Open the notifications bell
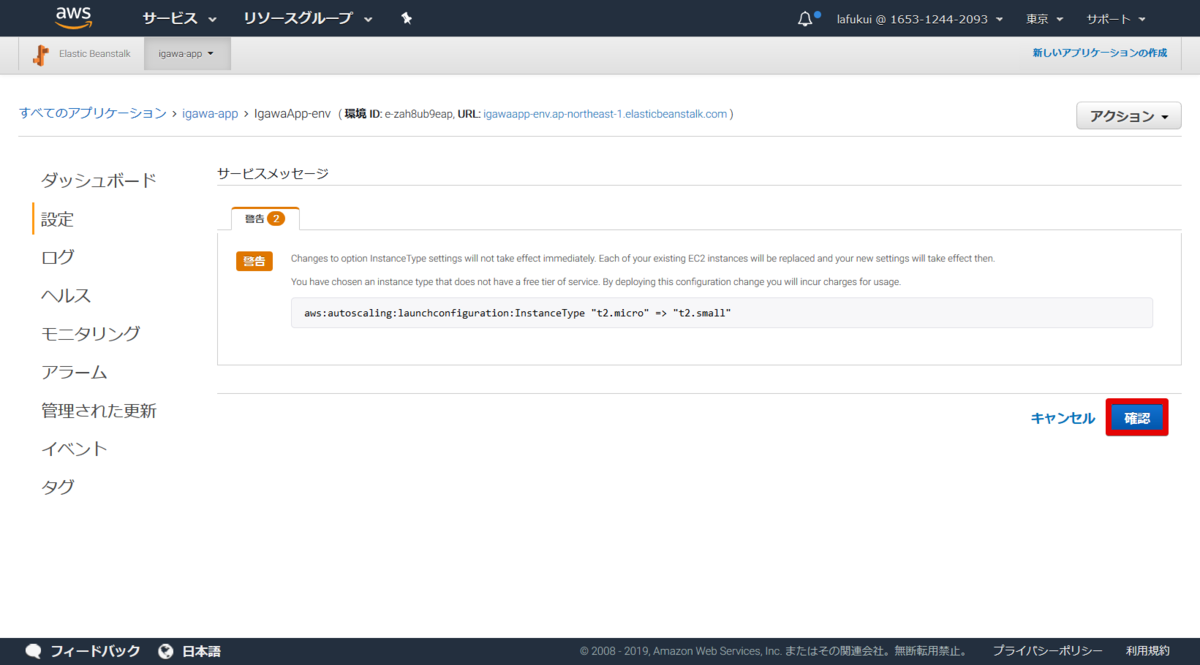The height and width of the screenshot is (665, 1200). click(806, 19)
